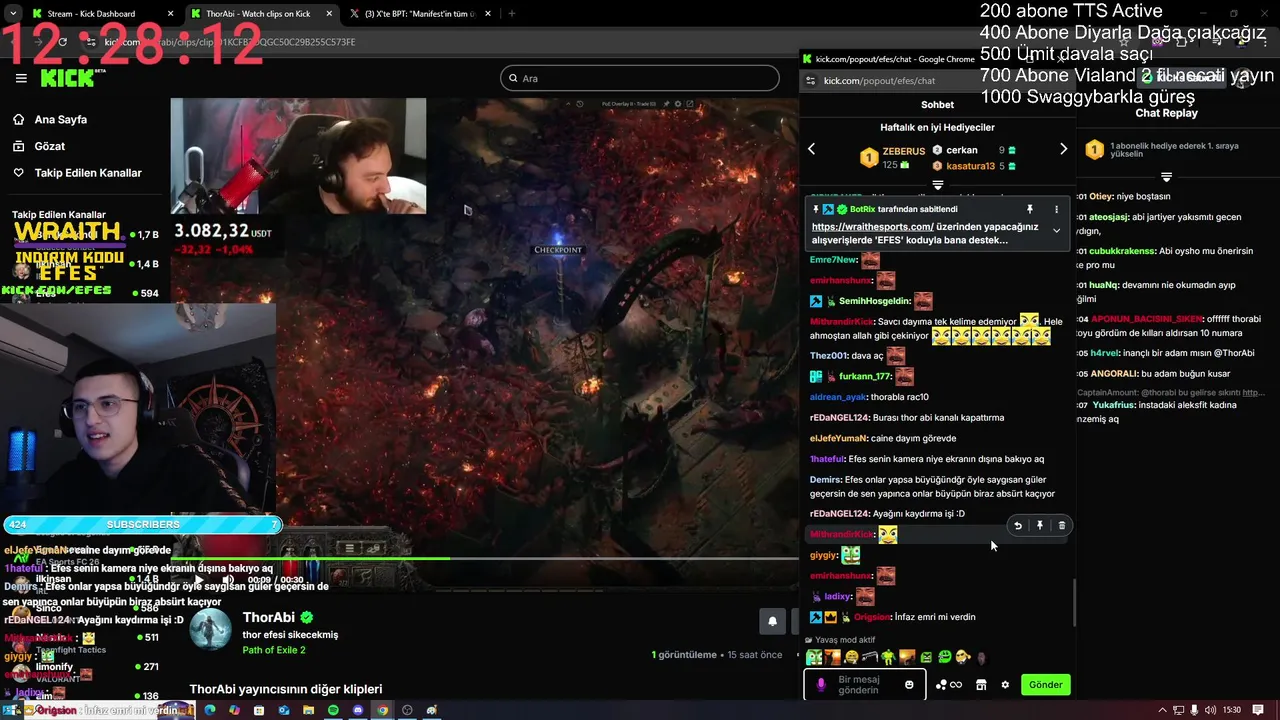Open chat settings gear

coord(1005,685)
